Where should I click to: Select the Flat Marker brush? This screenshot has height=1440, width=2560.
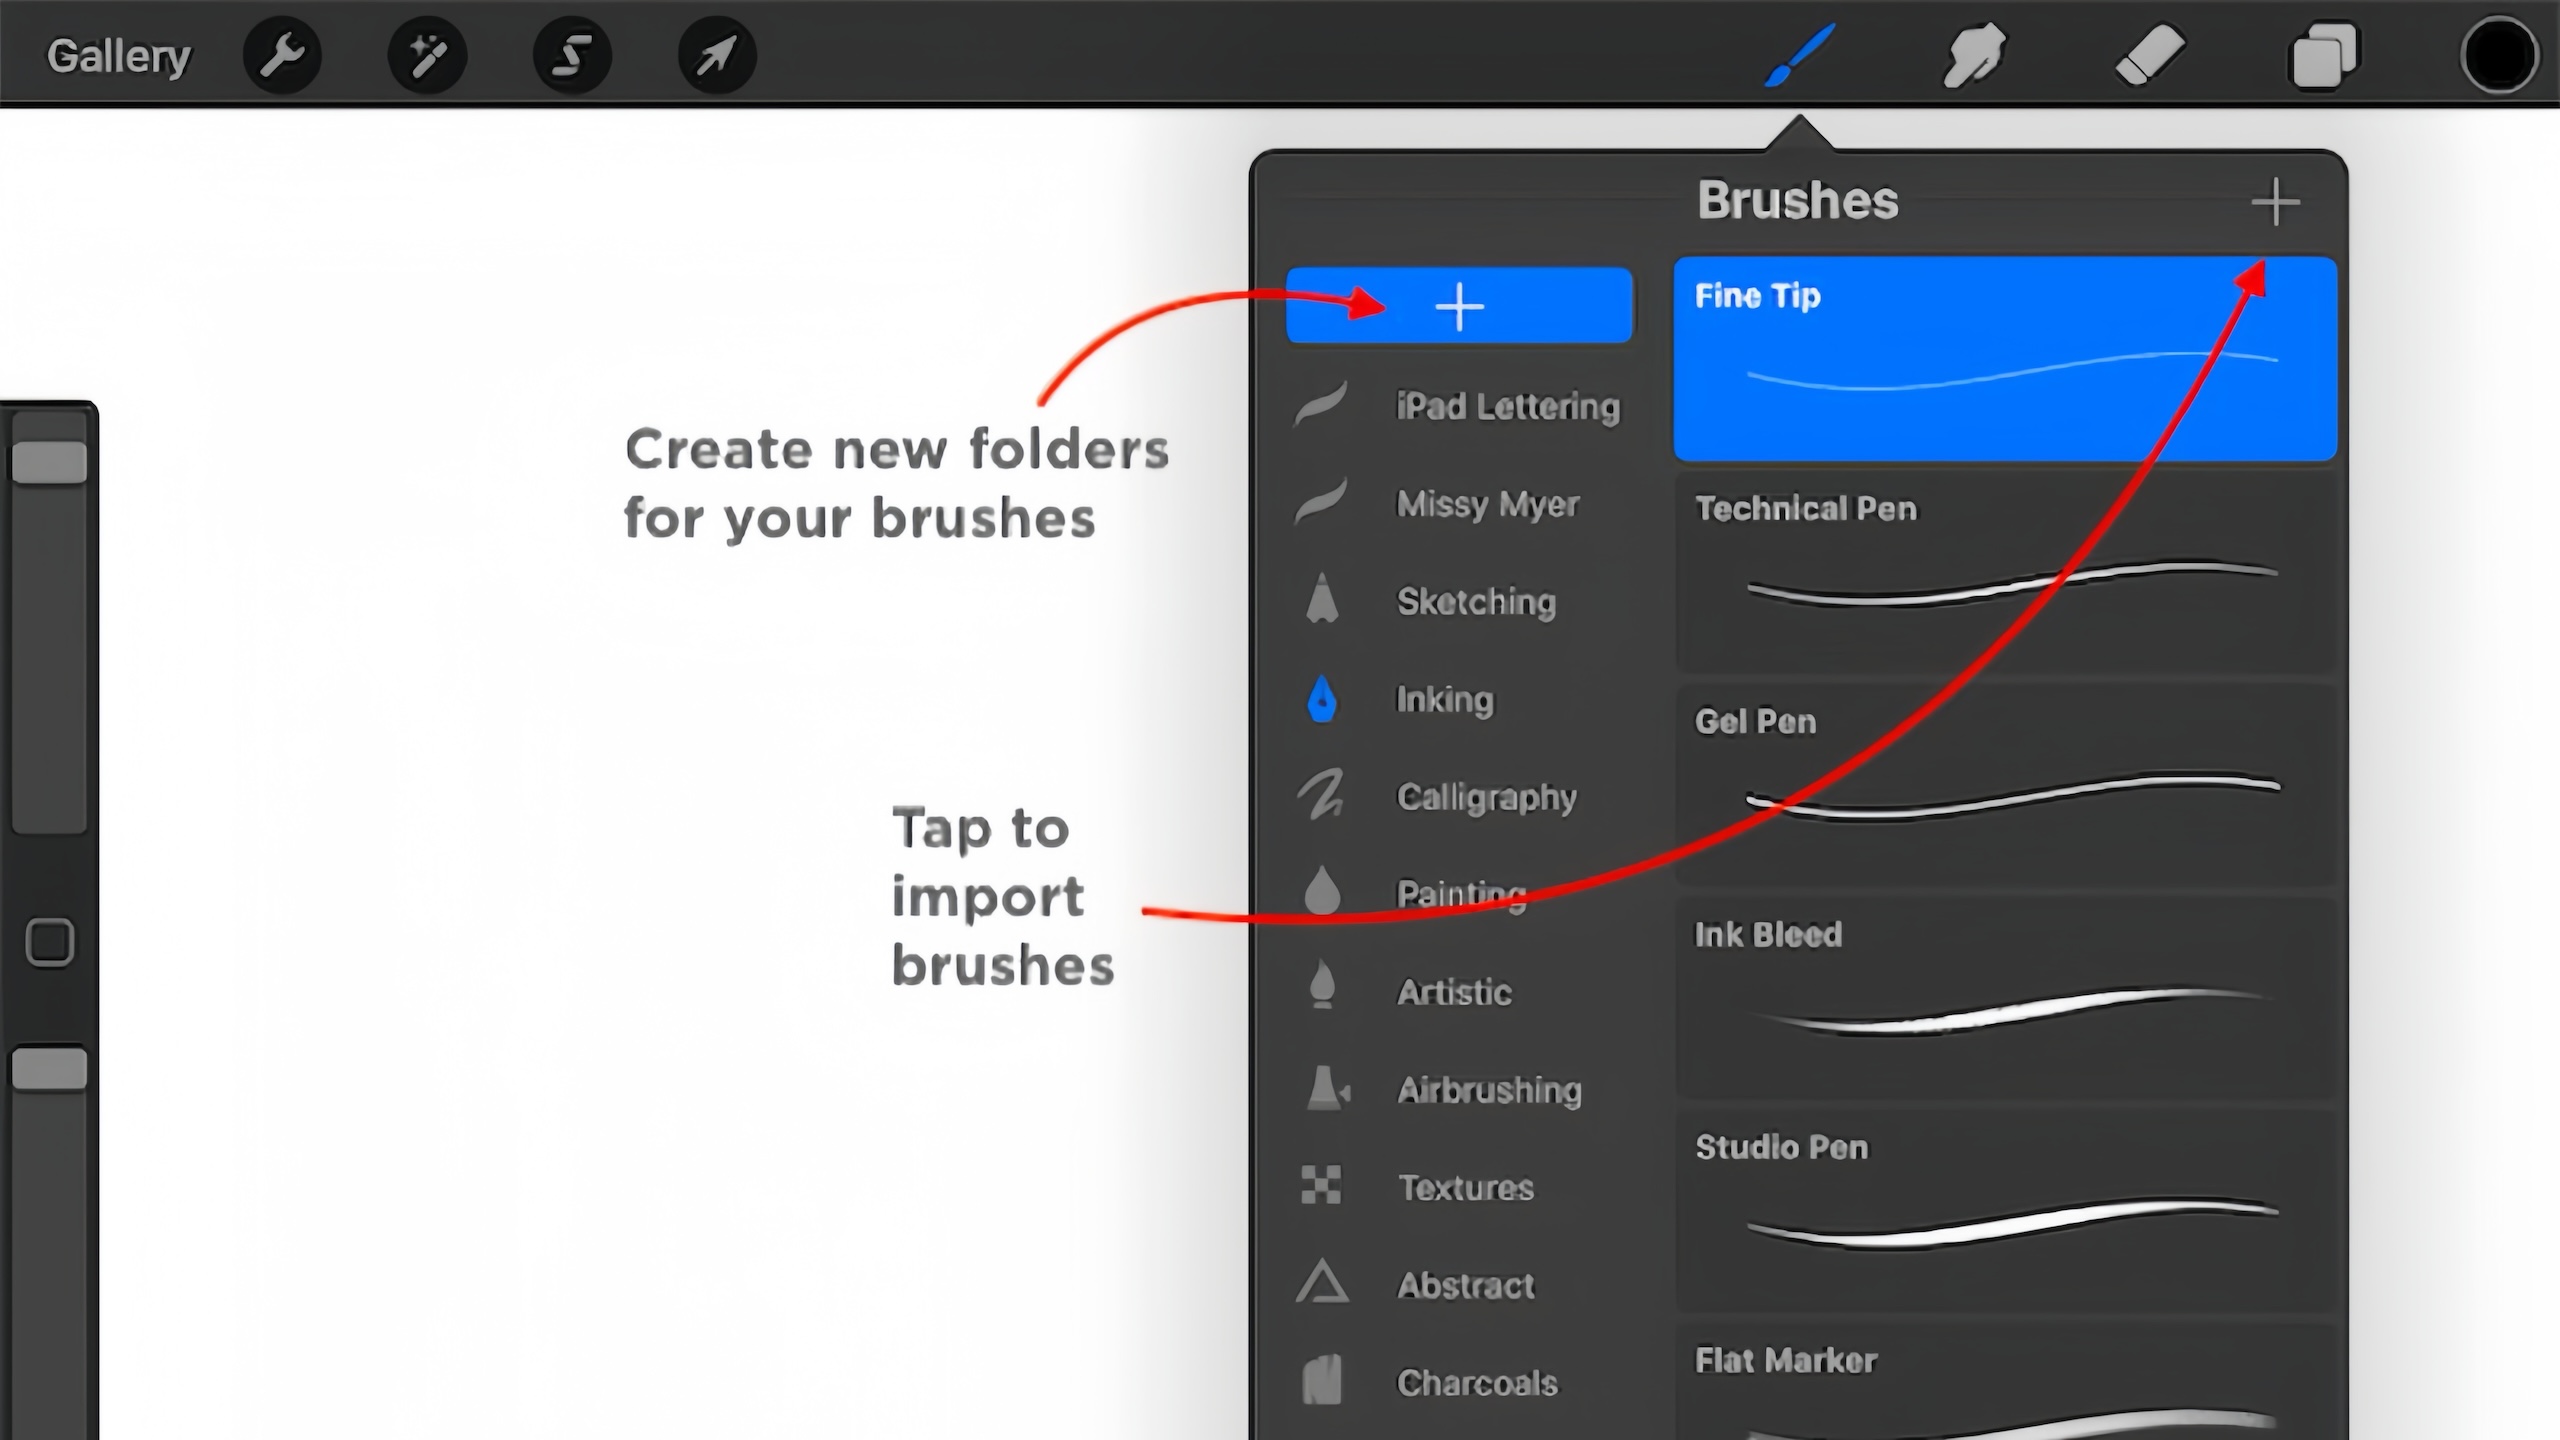coord(2005,1382)
